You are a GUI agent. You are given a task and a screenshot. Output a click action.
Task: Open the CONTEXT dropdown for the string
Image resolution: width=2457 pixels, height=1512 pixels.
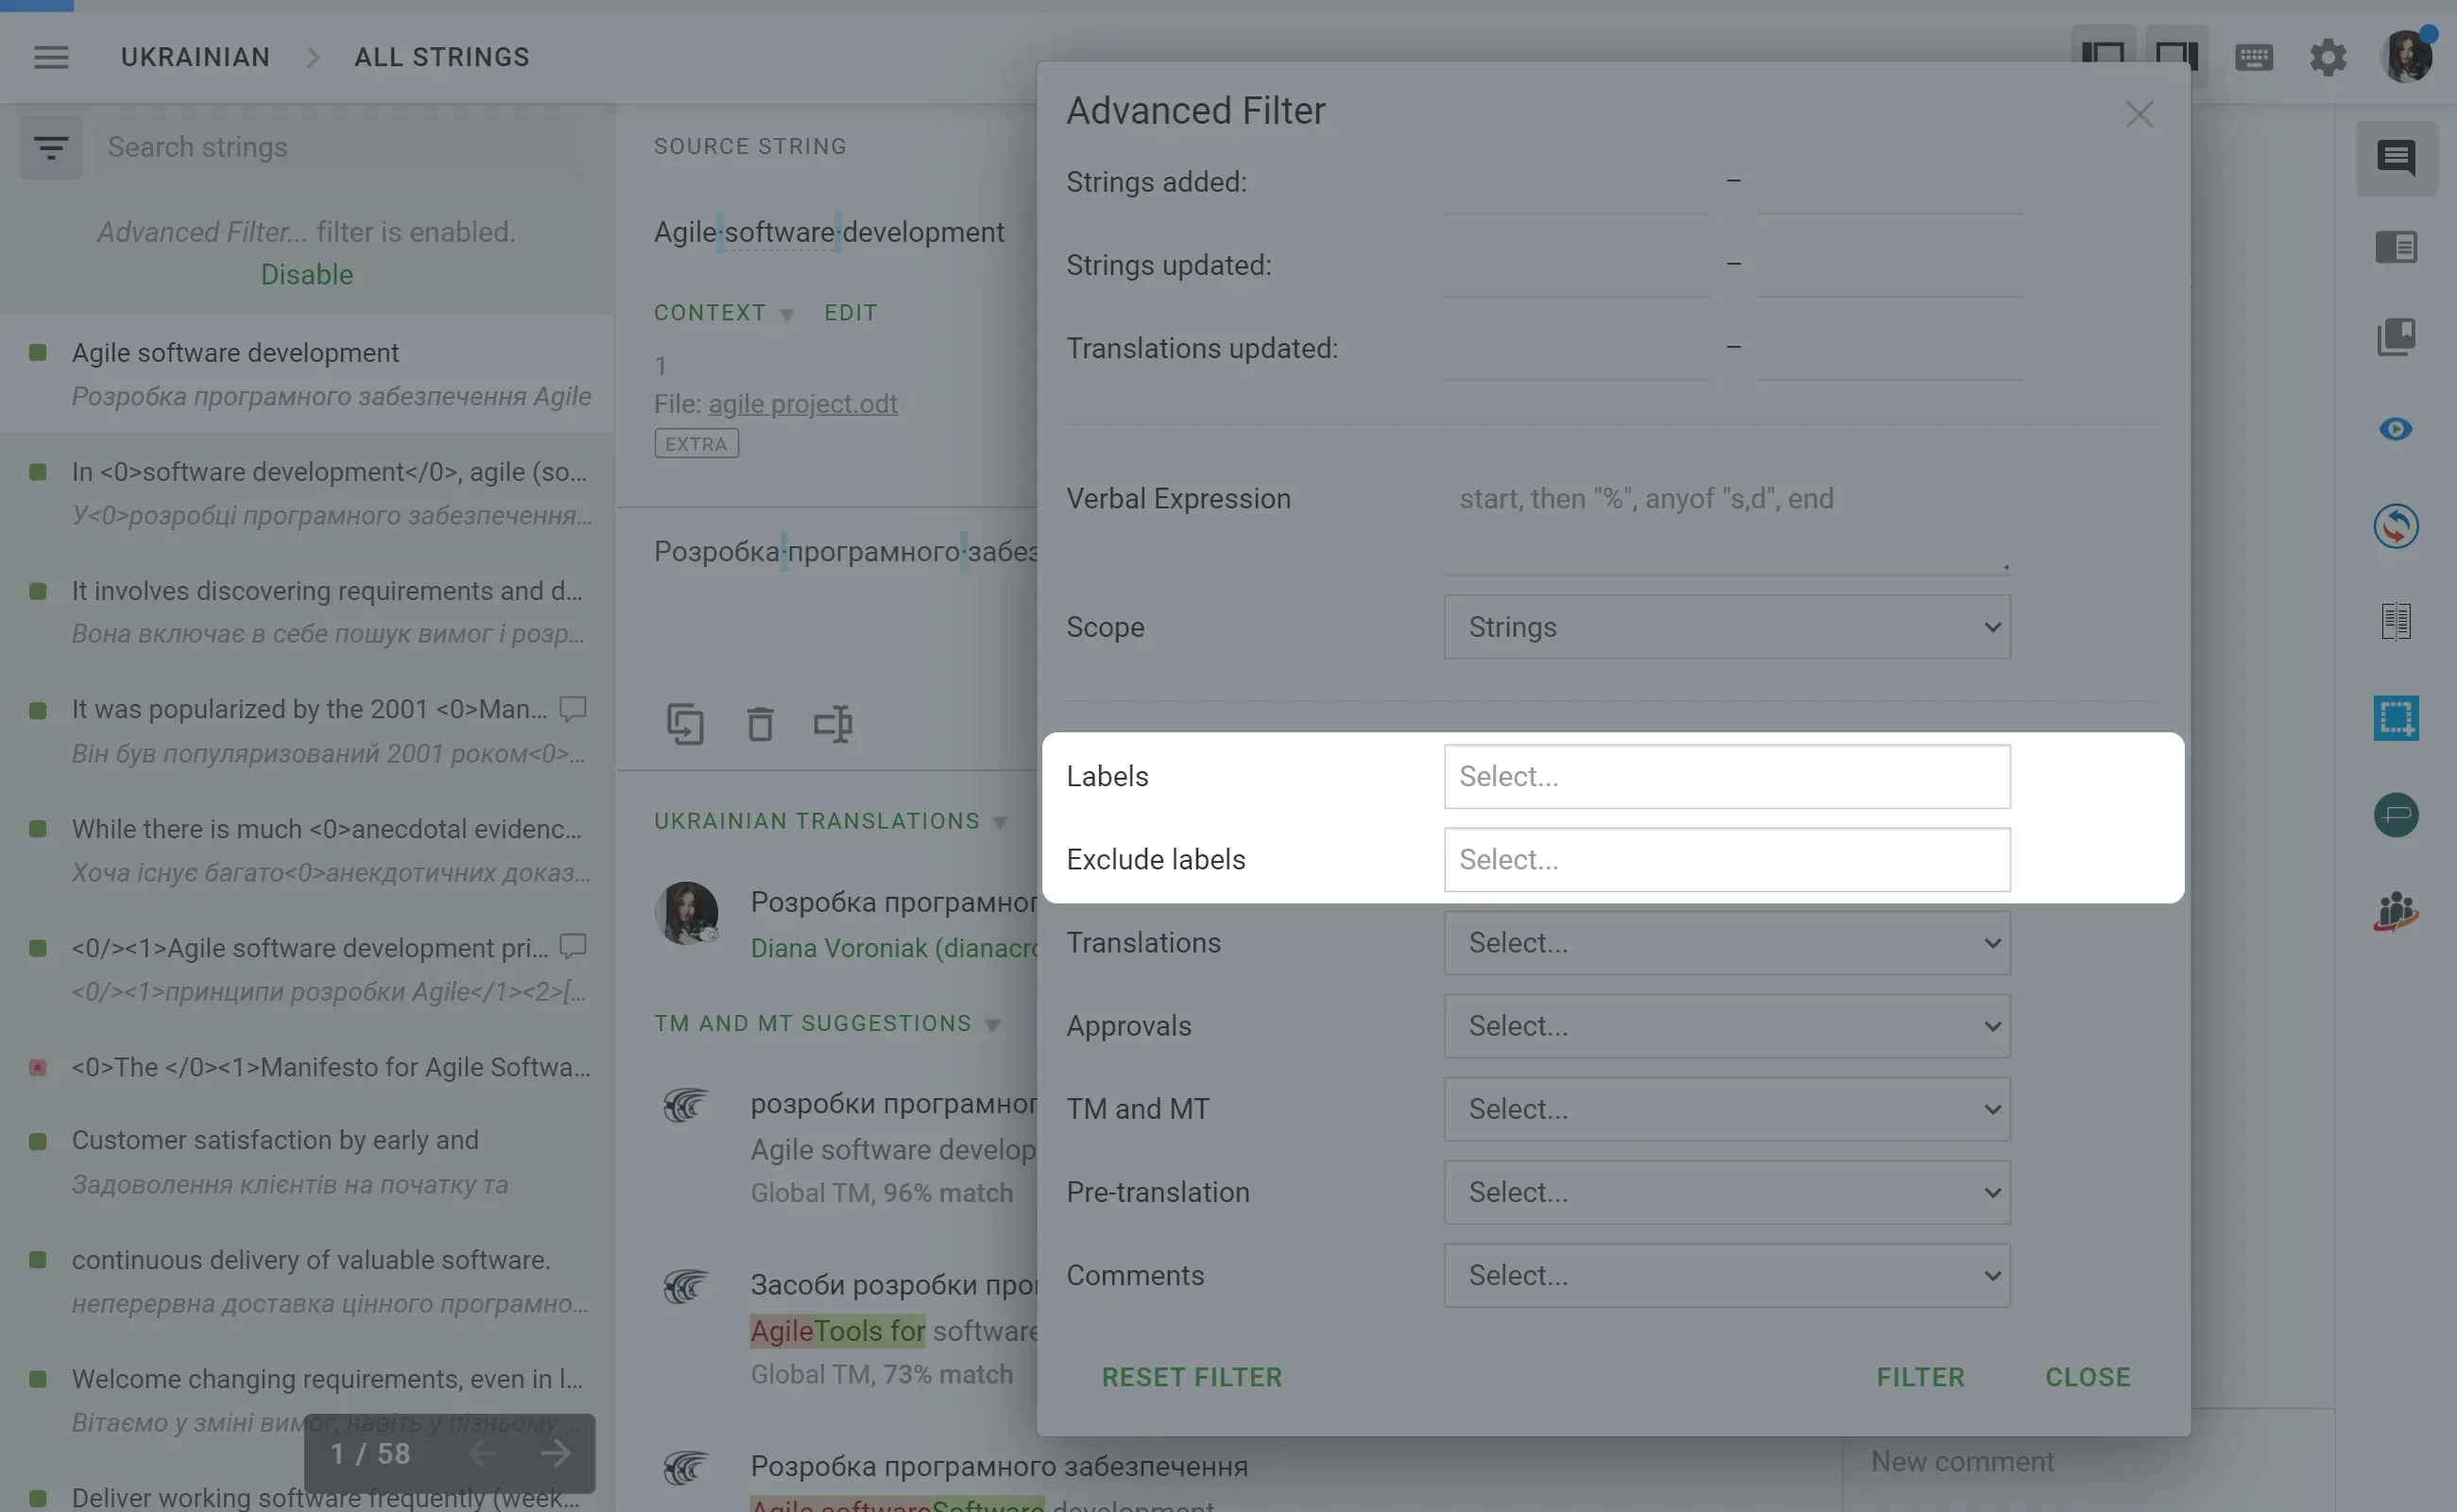723,312
